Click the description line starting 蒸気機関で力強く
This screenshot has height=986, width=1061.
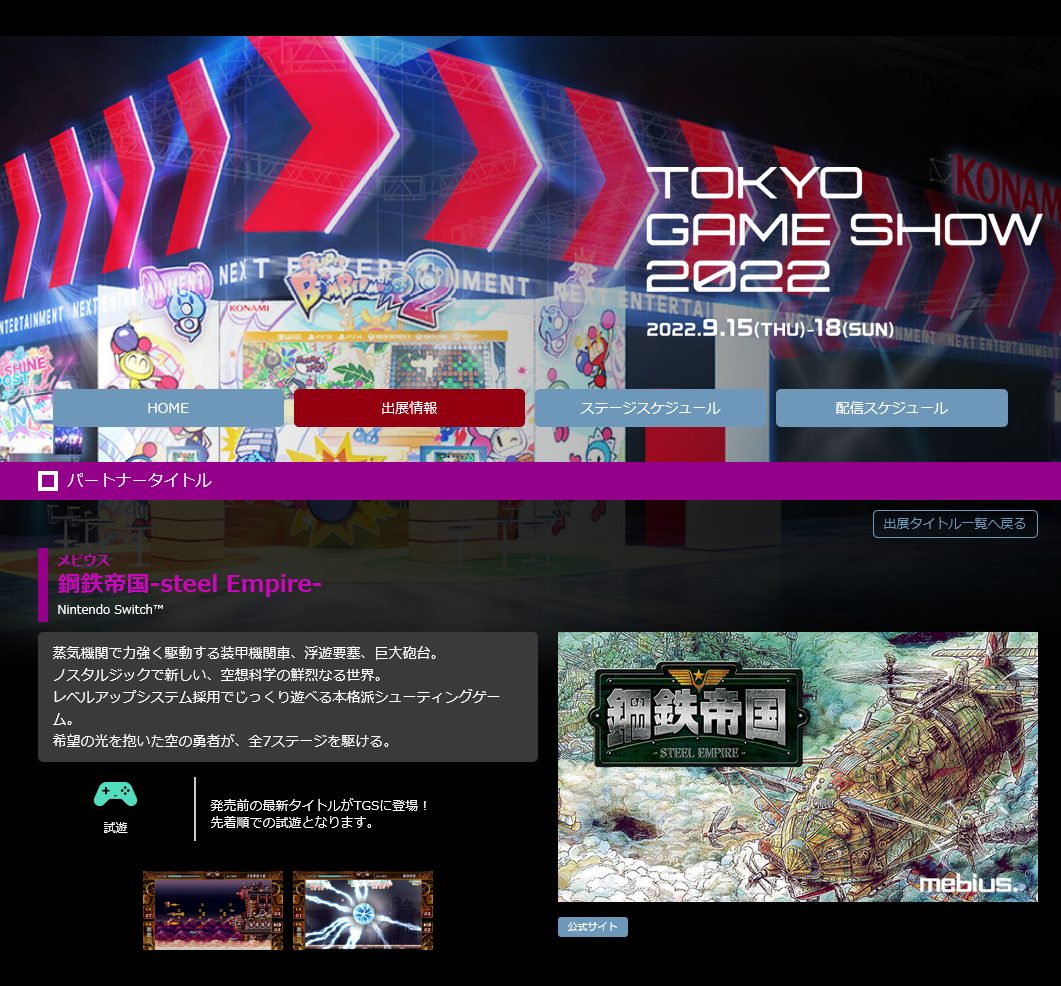tap(248, 653)
